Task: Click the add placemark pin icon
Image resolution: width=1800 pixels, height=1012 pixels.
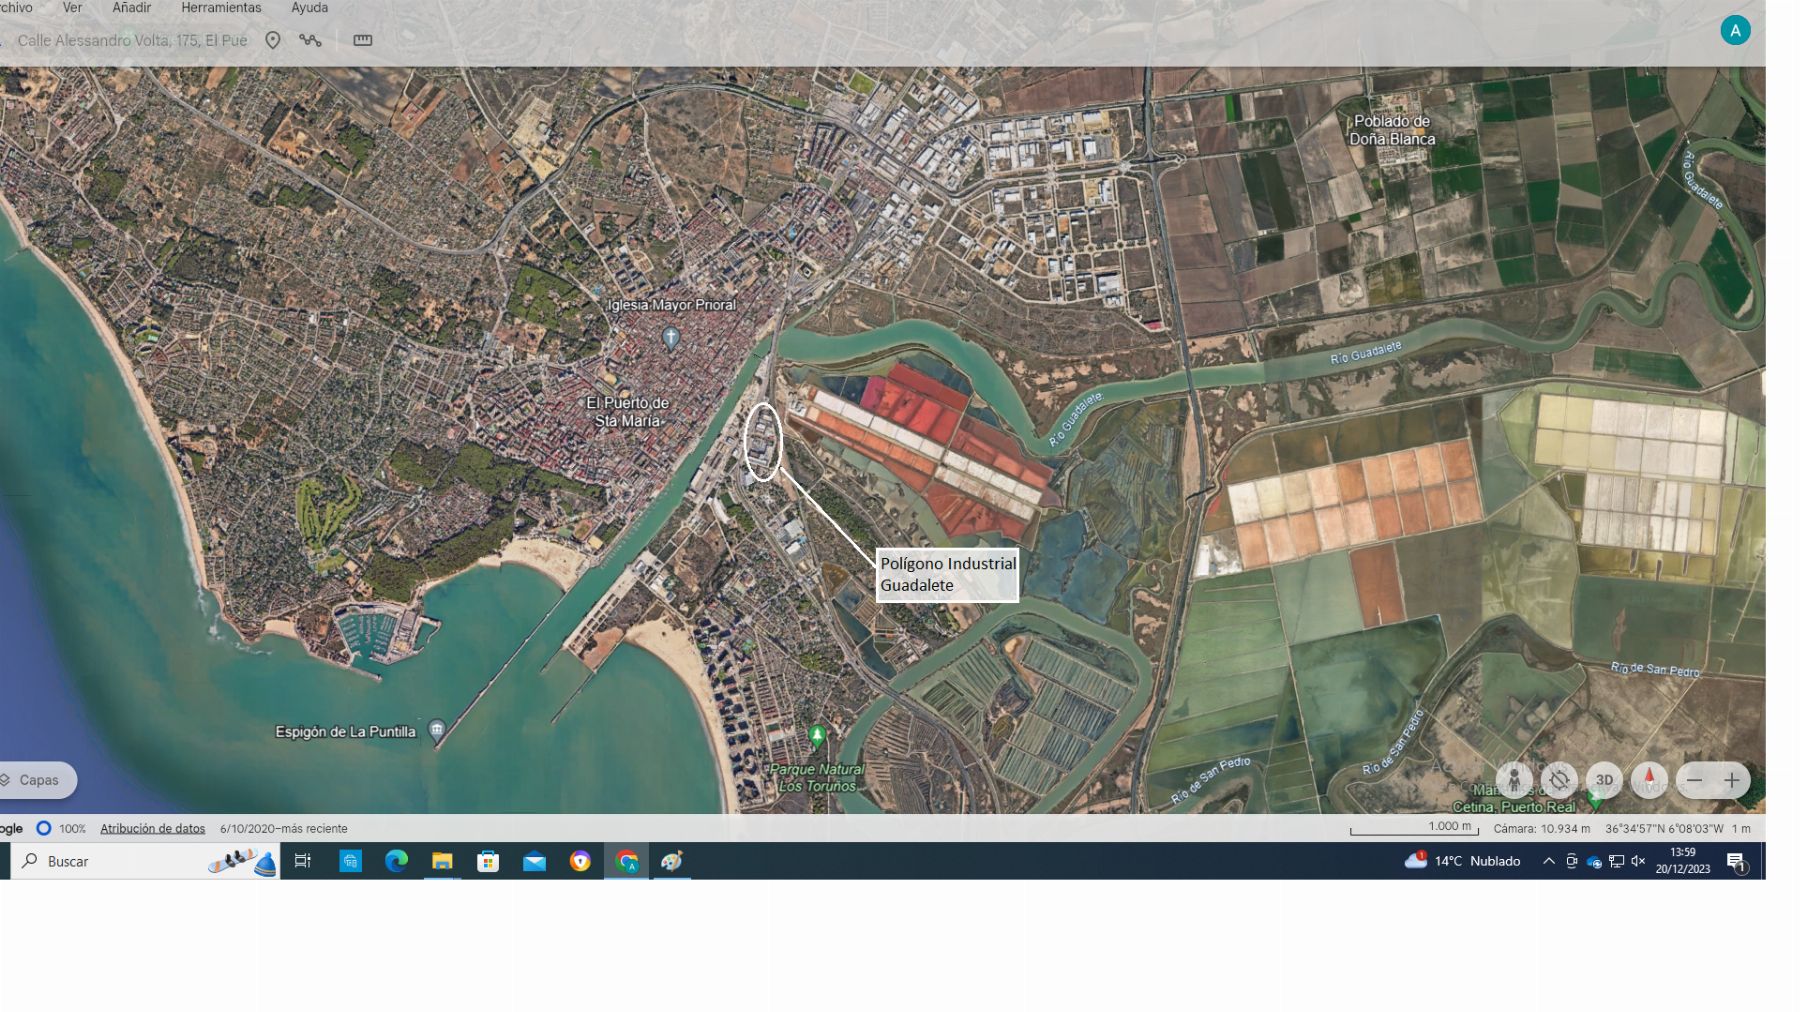Action: [x=272, y=40]
